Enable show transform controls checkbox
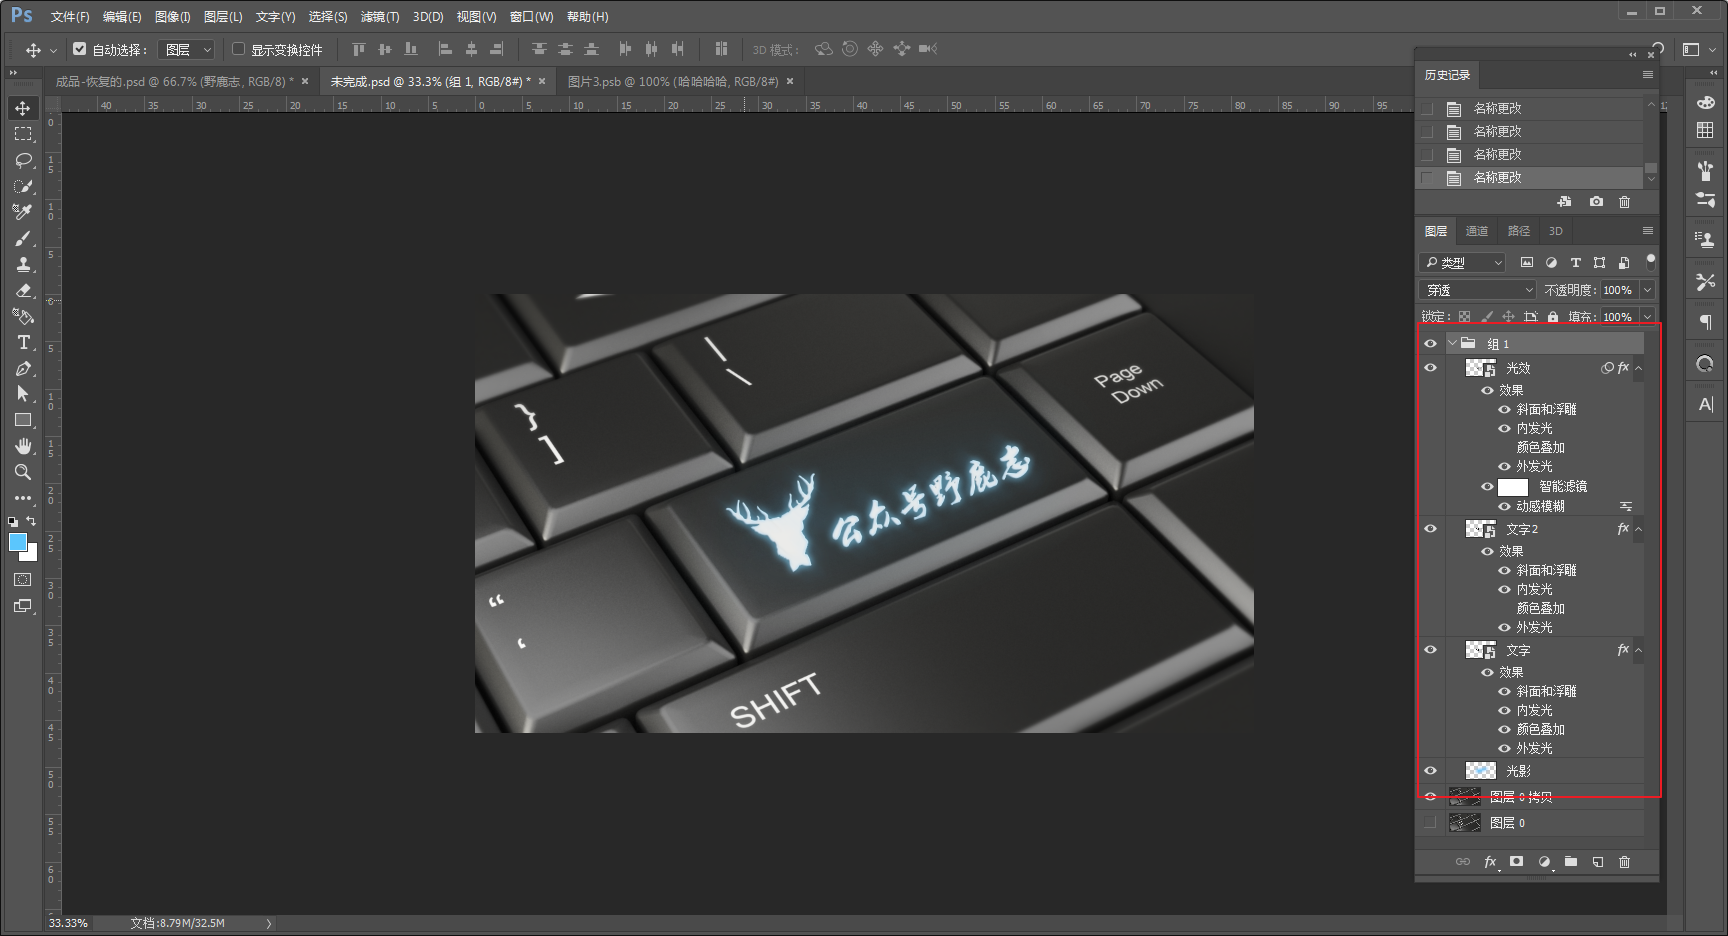 239,48
